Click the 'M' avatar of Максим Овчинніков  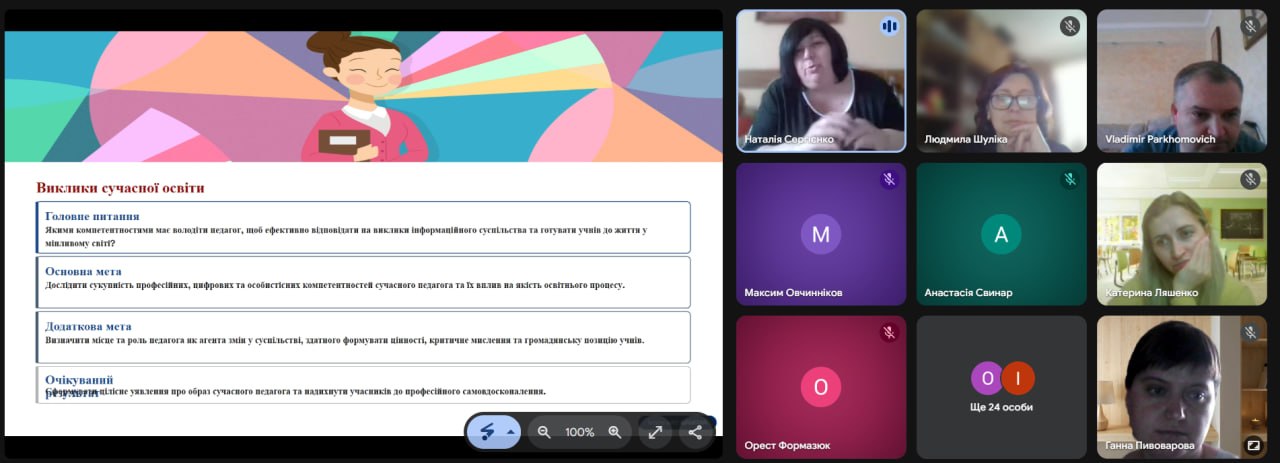pos(821,234)
